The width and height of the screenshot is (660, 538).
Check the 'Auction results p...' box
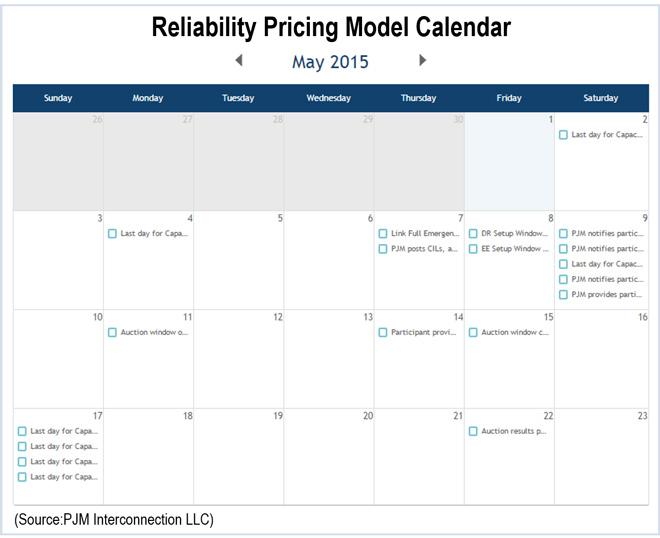click(x=473, y=431)
